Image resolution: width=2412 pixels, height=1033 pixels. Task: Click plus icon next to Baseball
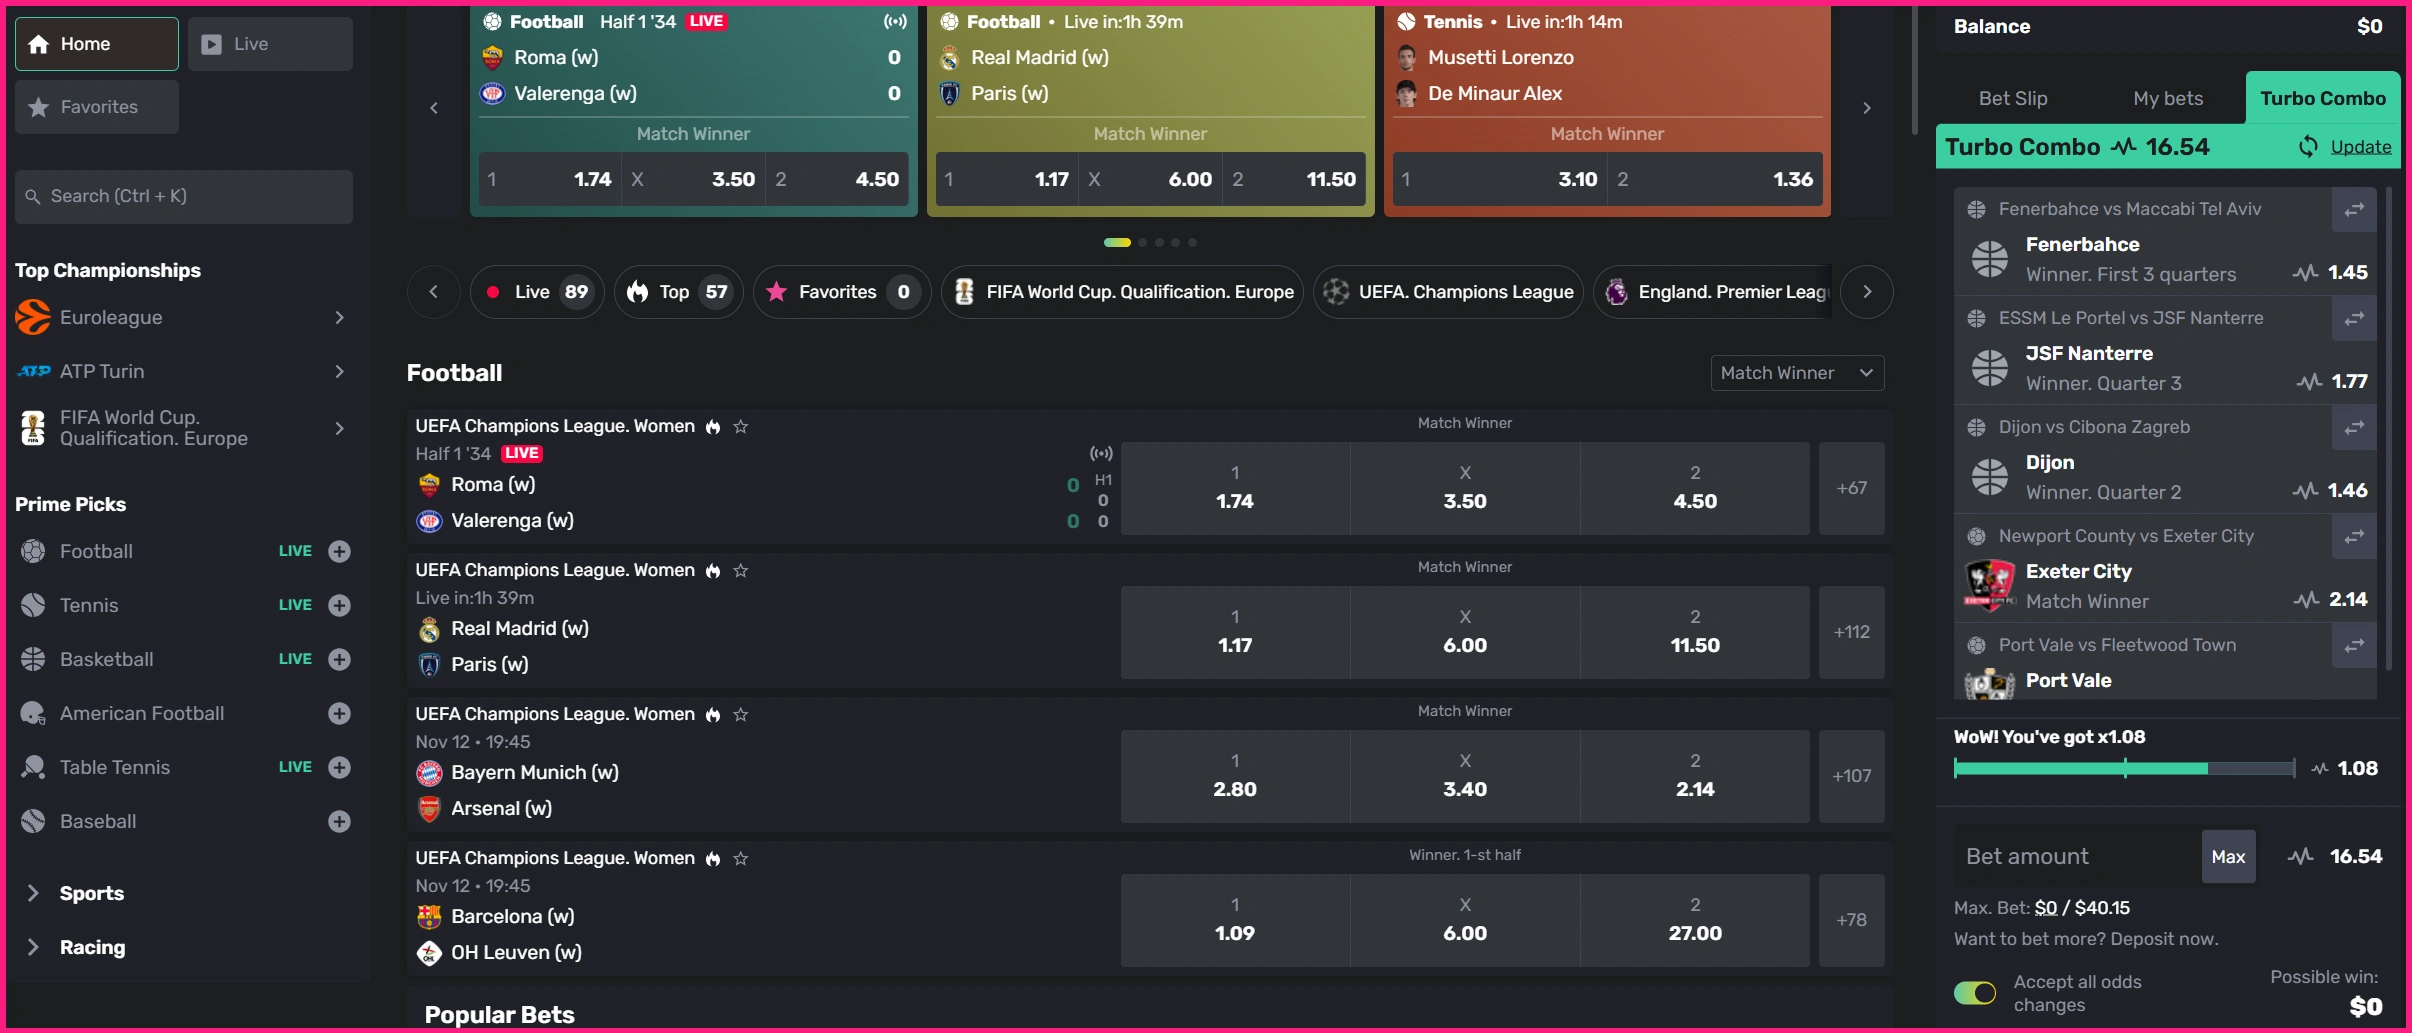(x=340, y=821)
